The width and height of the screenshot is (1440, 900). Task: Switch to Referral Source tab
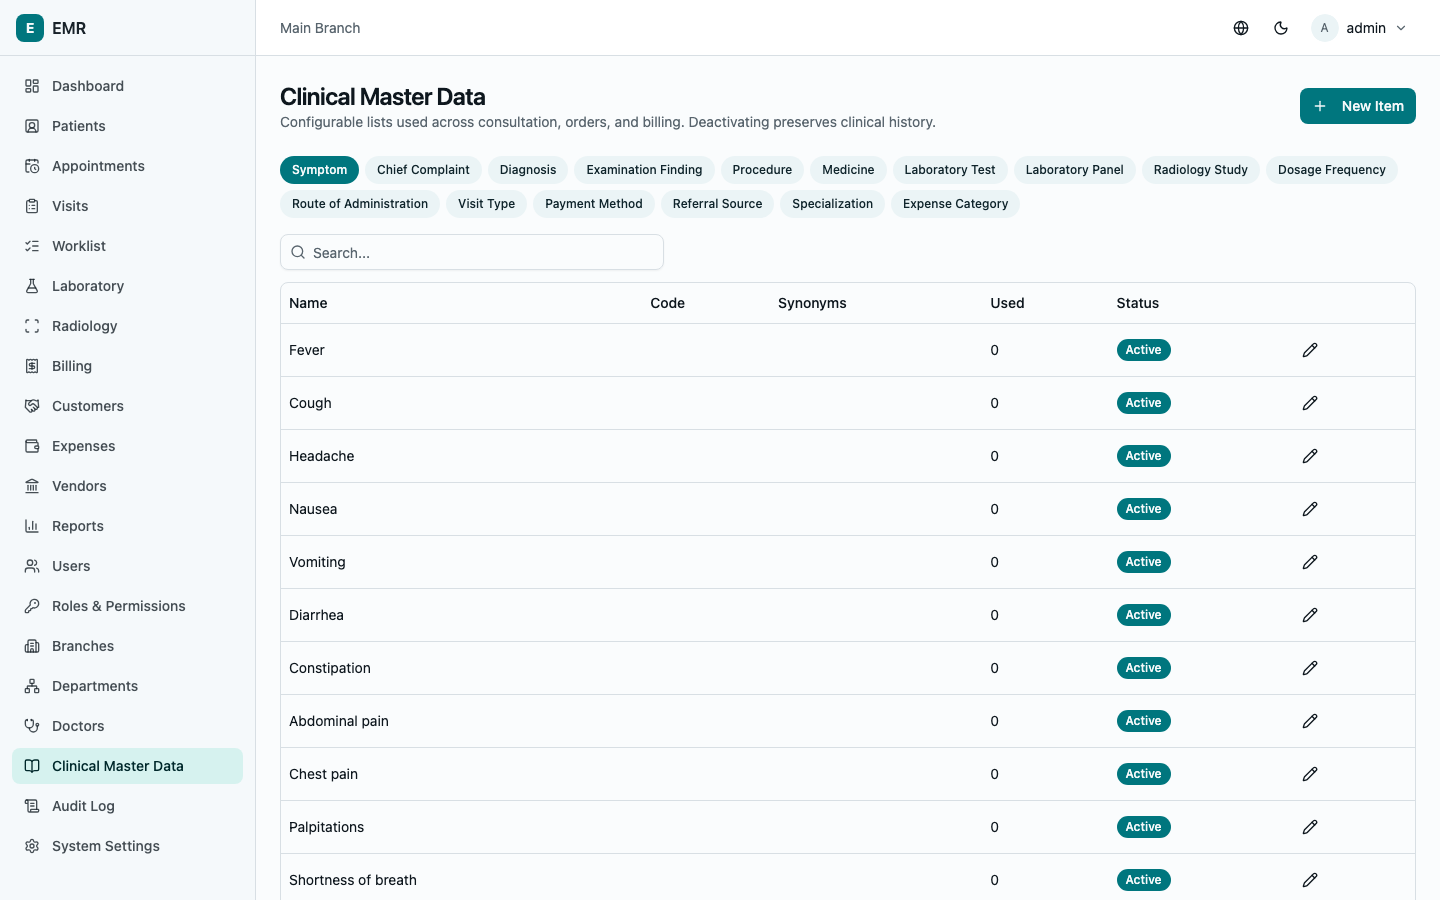(x=717, y=204)
